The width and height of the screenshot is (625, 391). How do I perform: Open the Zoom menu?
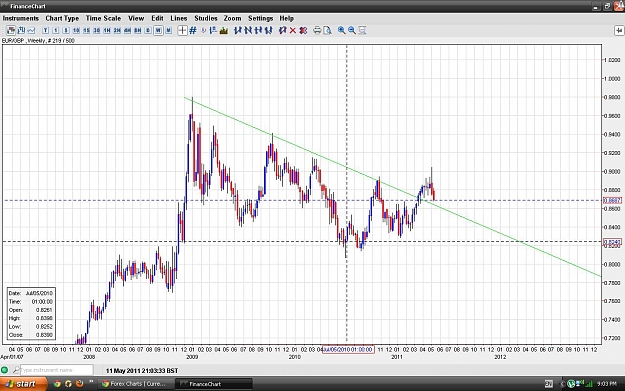[232, 18]
